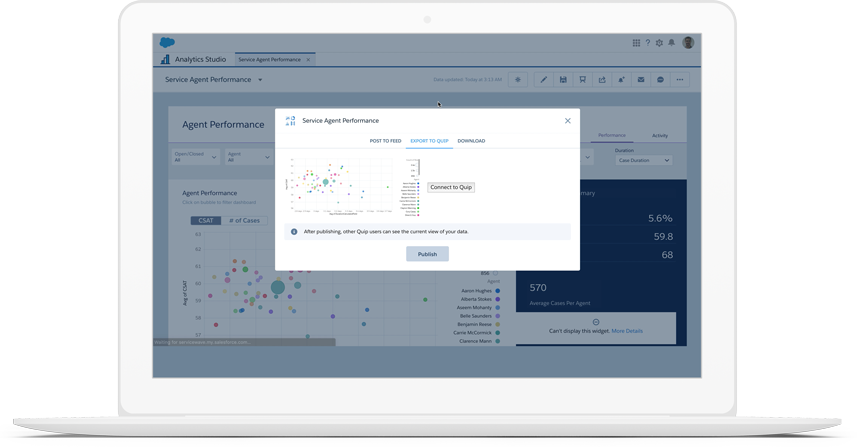Open the Case Duration dropdown
This screenshot has width=857, height=447.
tap(643, 161)
